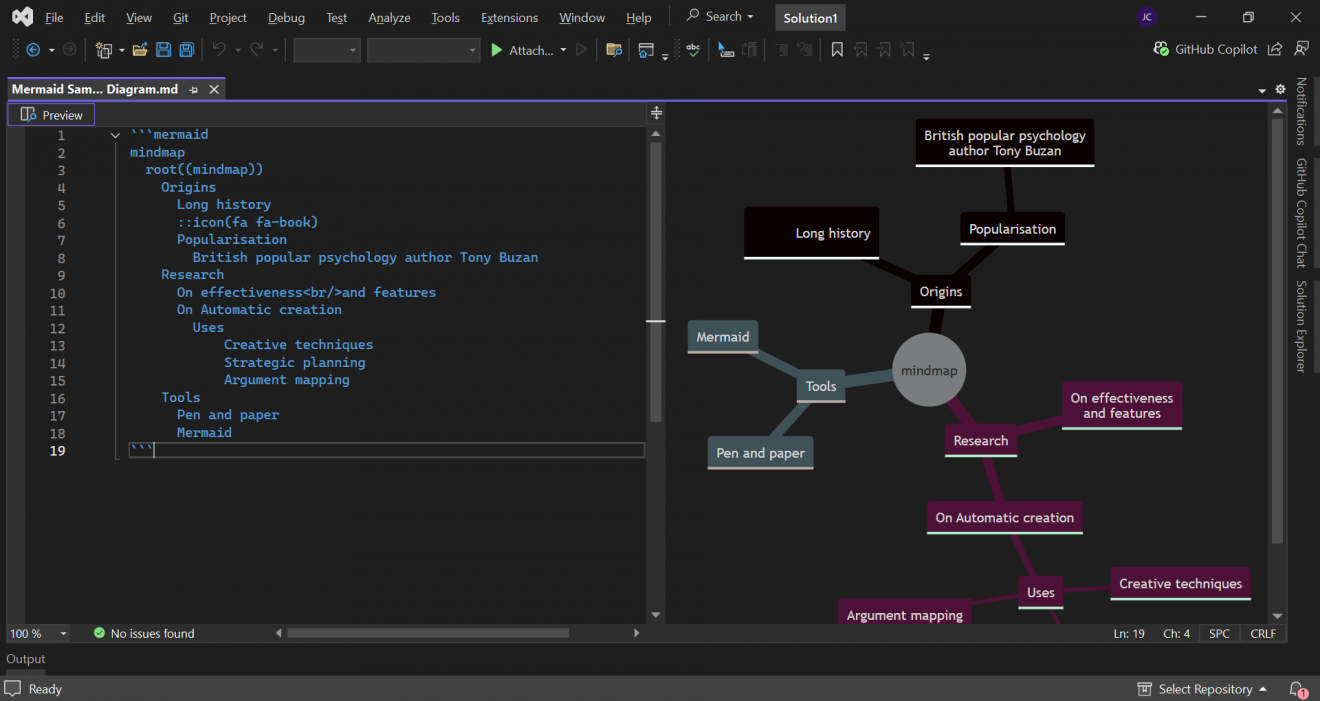Open the Find in Files folder icon

(x=614, y=50)
